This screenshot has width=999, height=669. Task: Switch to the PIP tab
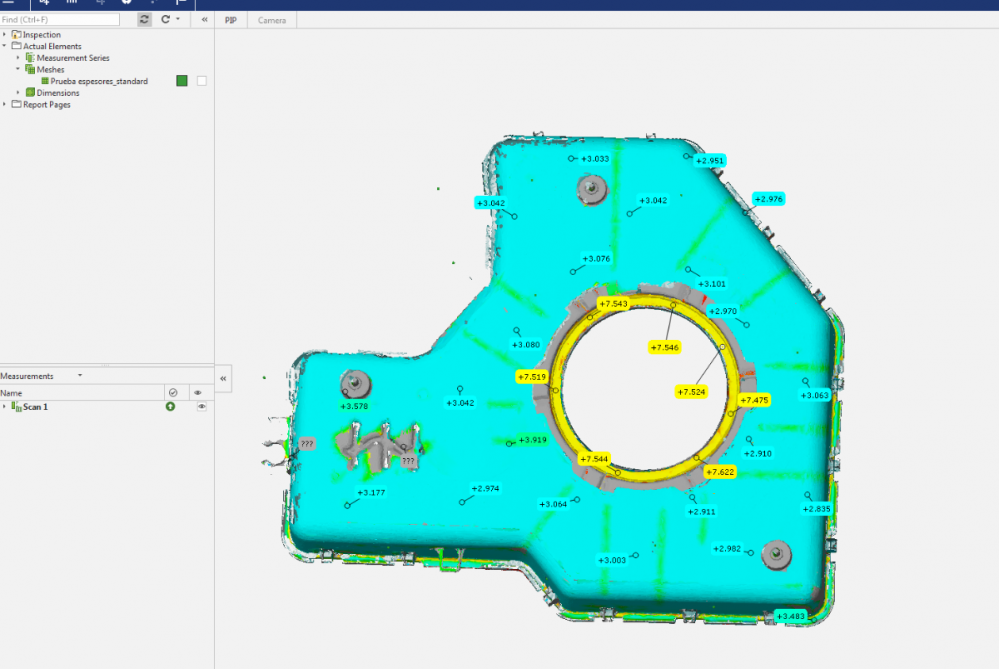[x=231, y=20]
